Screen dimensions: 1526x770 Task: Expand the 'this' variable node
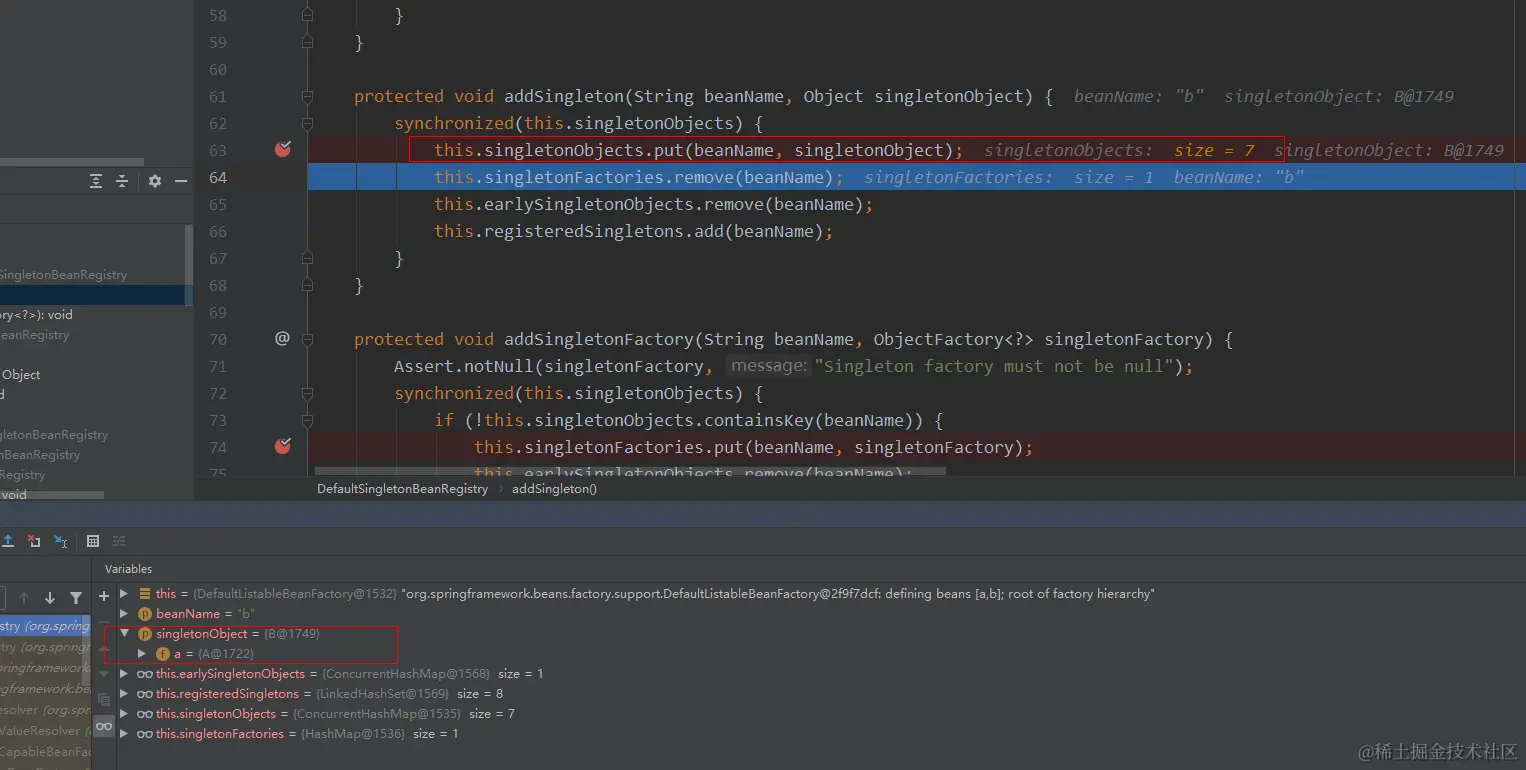tap(124, 594)
